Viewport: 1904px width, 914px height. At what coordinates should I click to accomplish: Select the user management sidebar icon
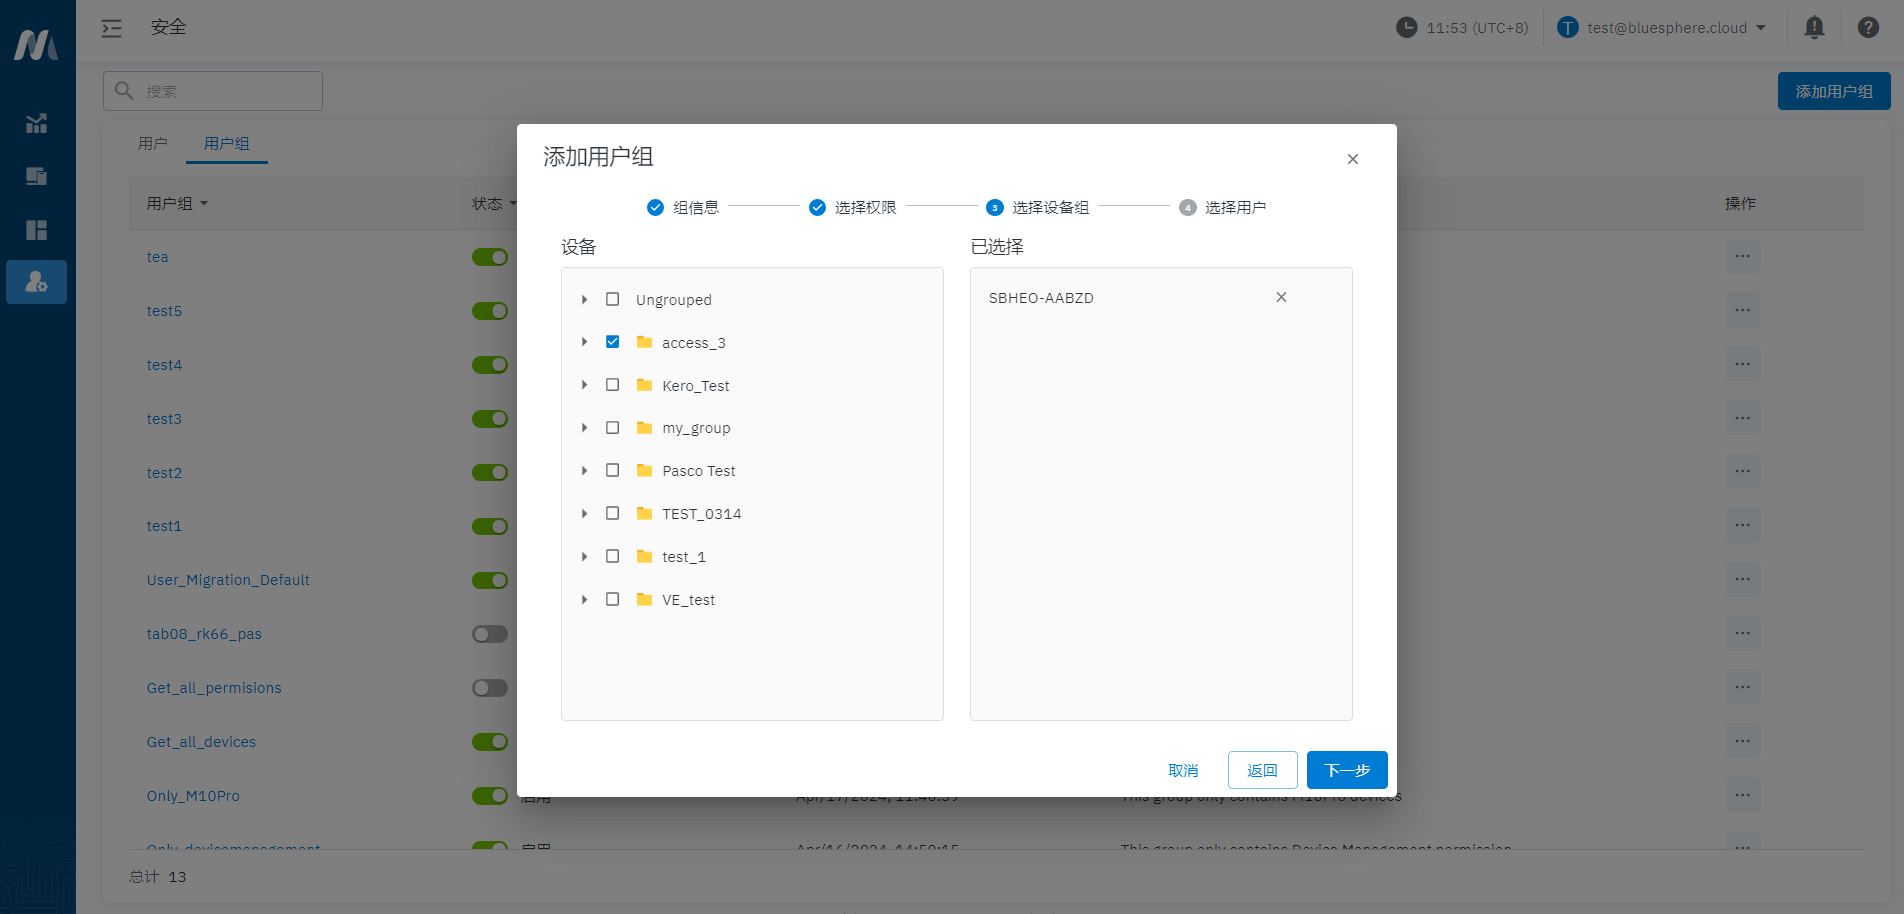coord(36,282)
